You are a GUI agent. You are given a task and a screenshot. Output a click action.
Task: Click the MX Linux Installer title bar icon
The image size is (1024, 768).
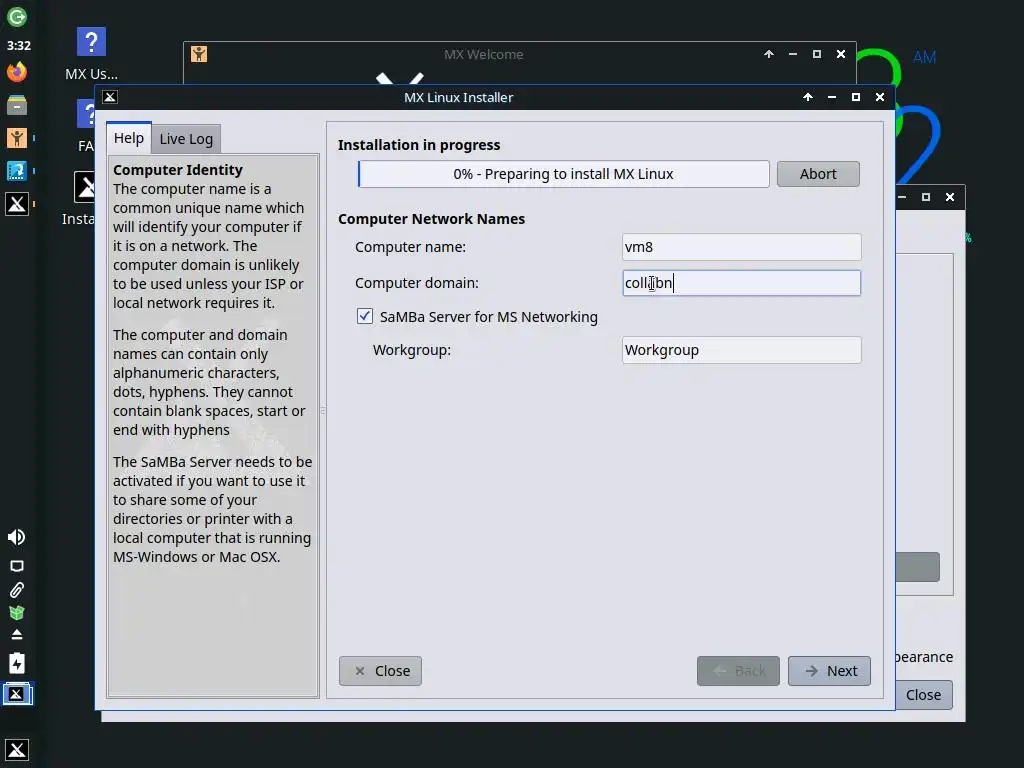pyautogui.click(x=110, y=97)
